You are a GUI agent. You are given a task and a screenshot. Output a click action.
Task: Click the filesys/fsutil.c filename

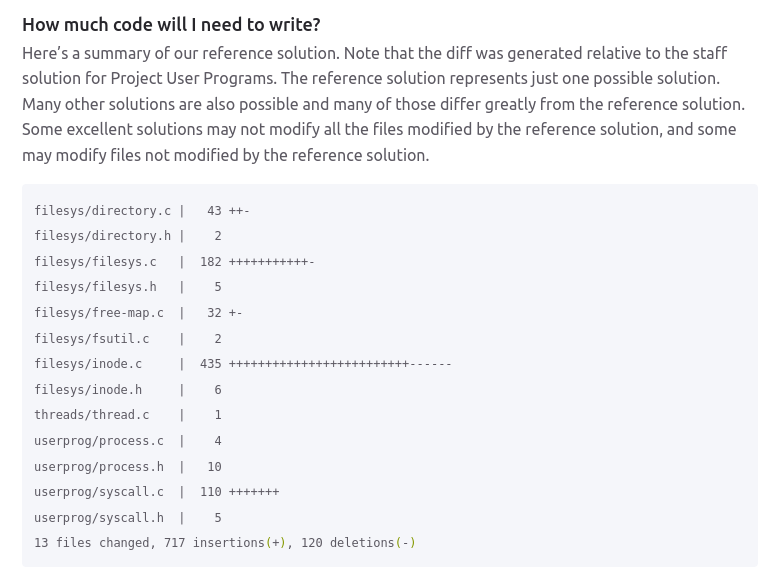(91, 339)
